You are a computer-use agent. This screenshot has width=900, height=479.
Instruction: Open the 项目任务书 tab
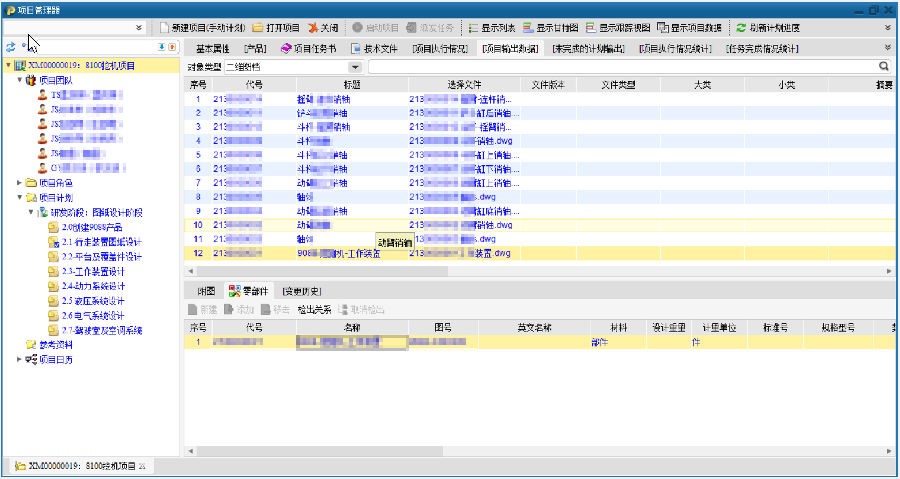coord(310,47)
